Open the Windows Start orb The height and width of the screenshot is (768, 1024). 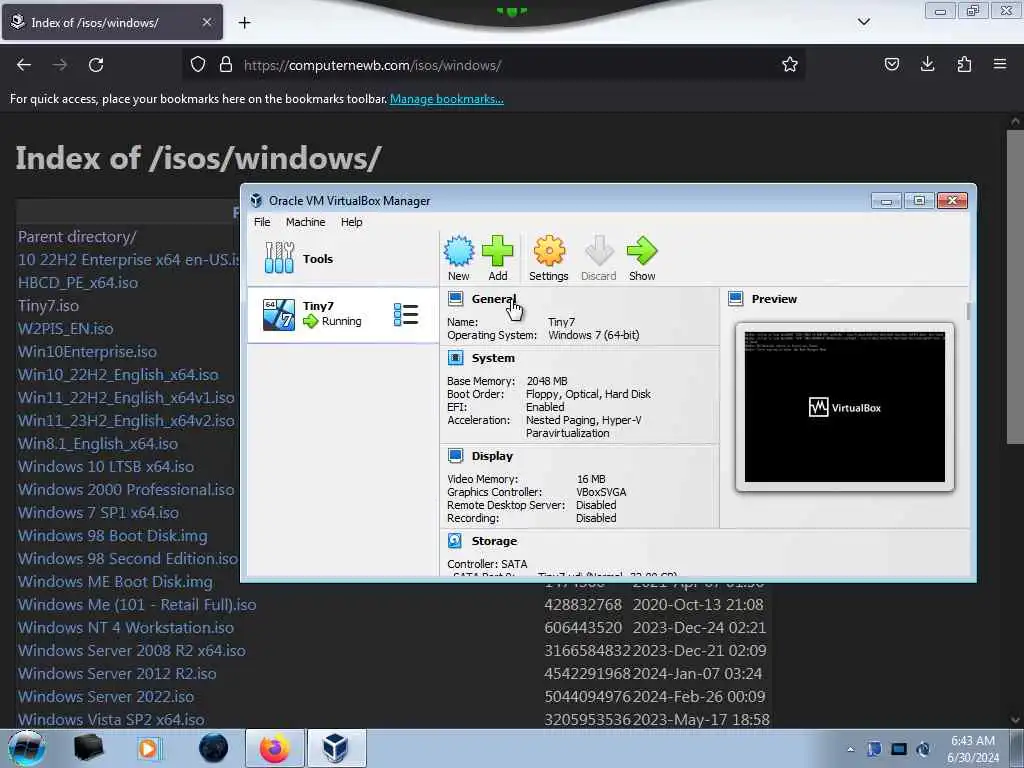coord(26,748)
